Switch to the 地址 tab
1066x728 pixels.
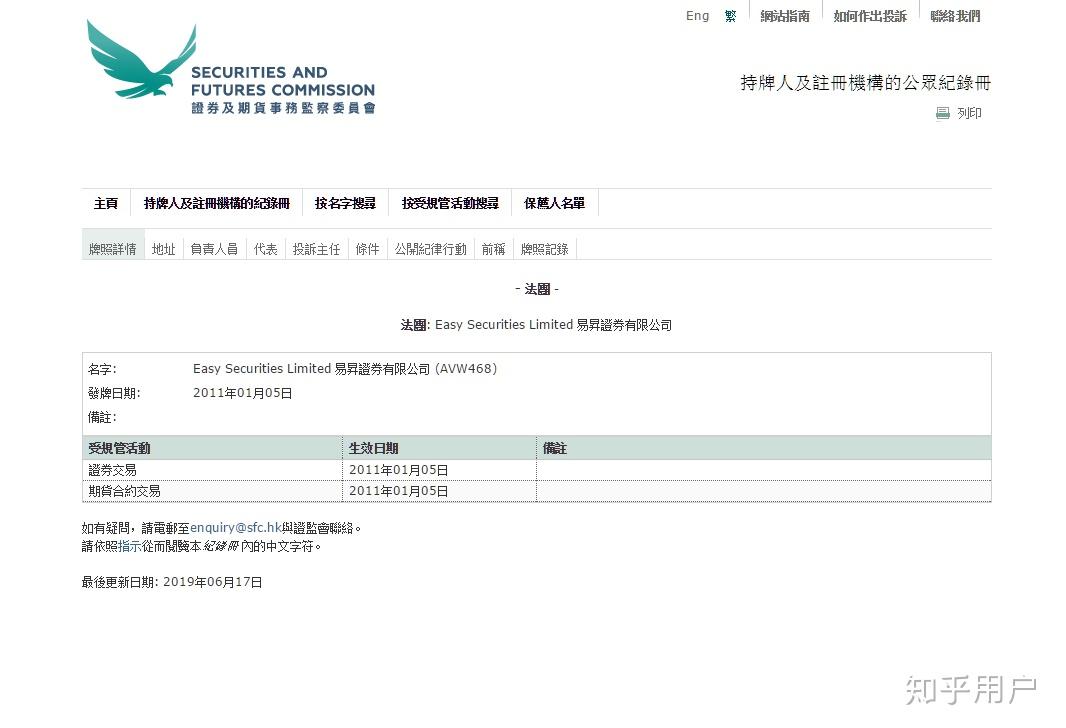pos(164,249)
